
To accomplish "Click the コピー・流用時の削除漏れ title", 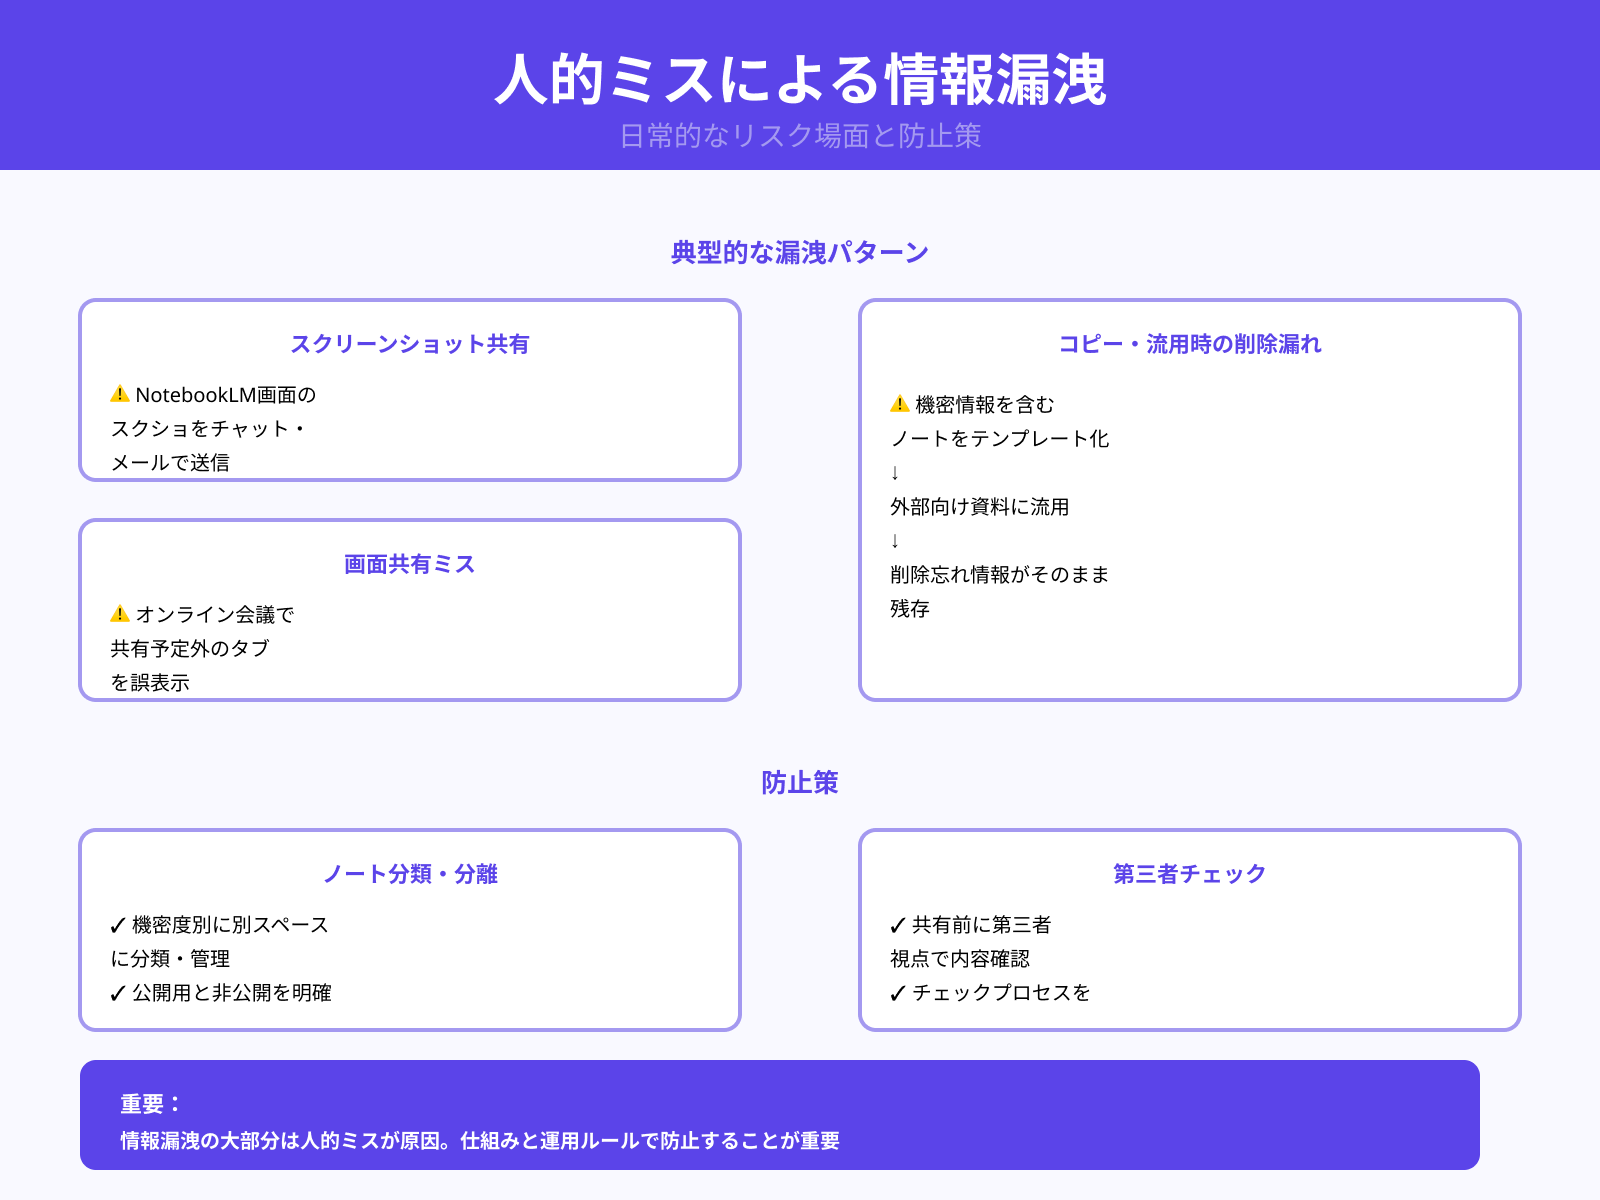I will click(1190, 344).
